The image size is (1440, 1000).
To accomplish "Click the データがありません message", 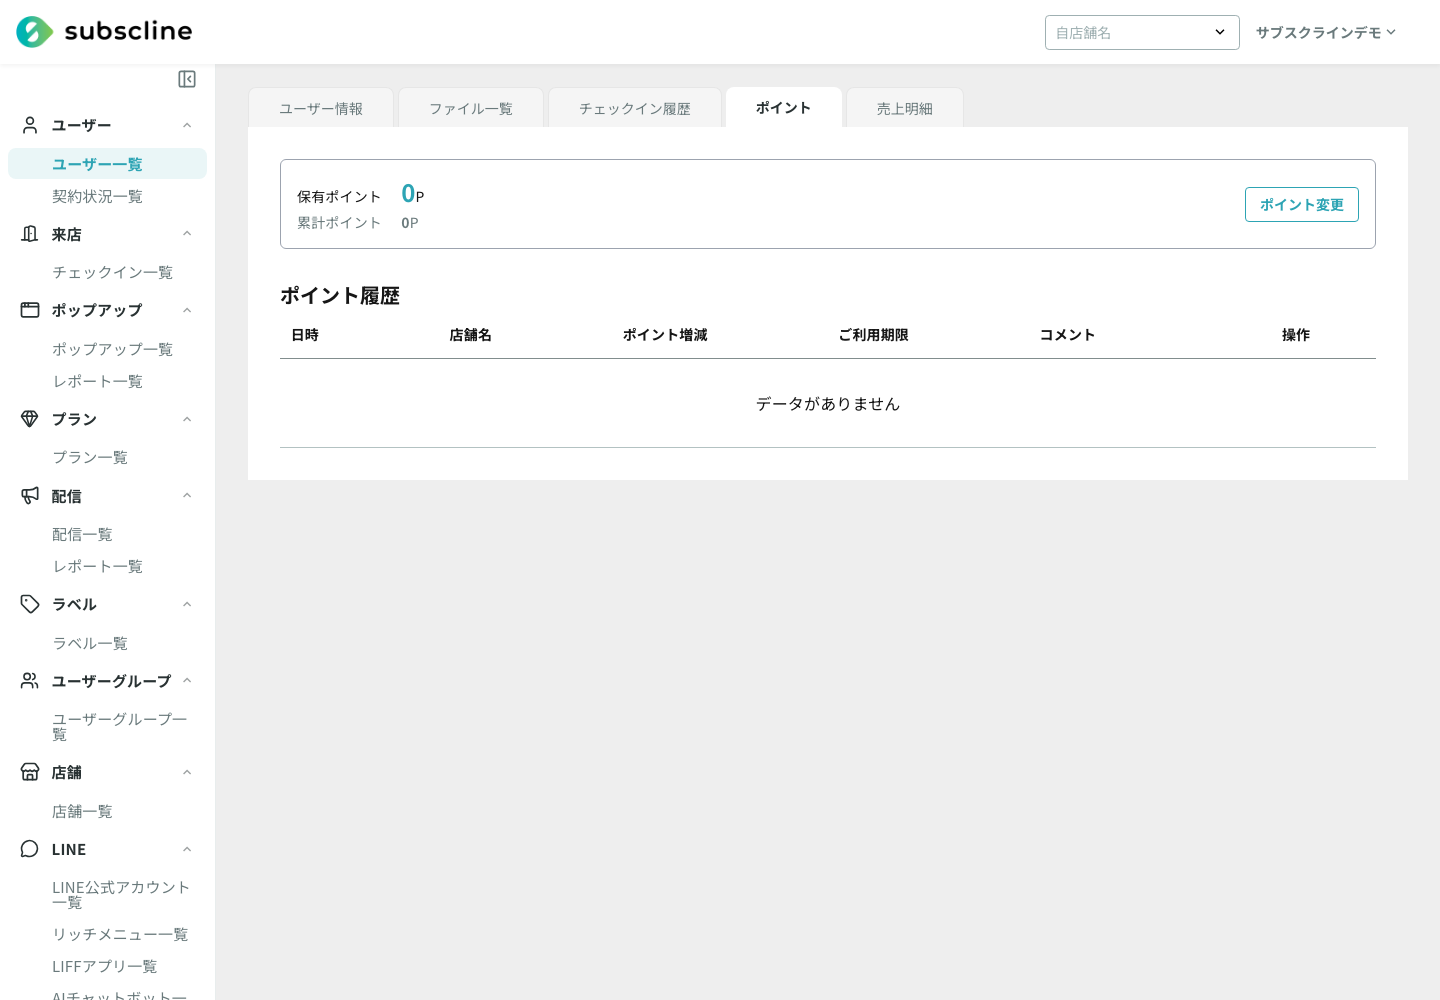I will pyautogui.click(x=828, y=404).
